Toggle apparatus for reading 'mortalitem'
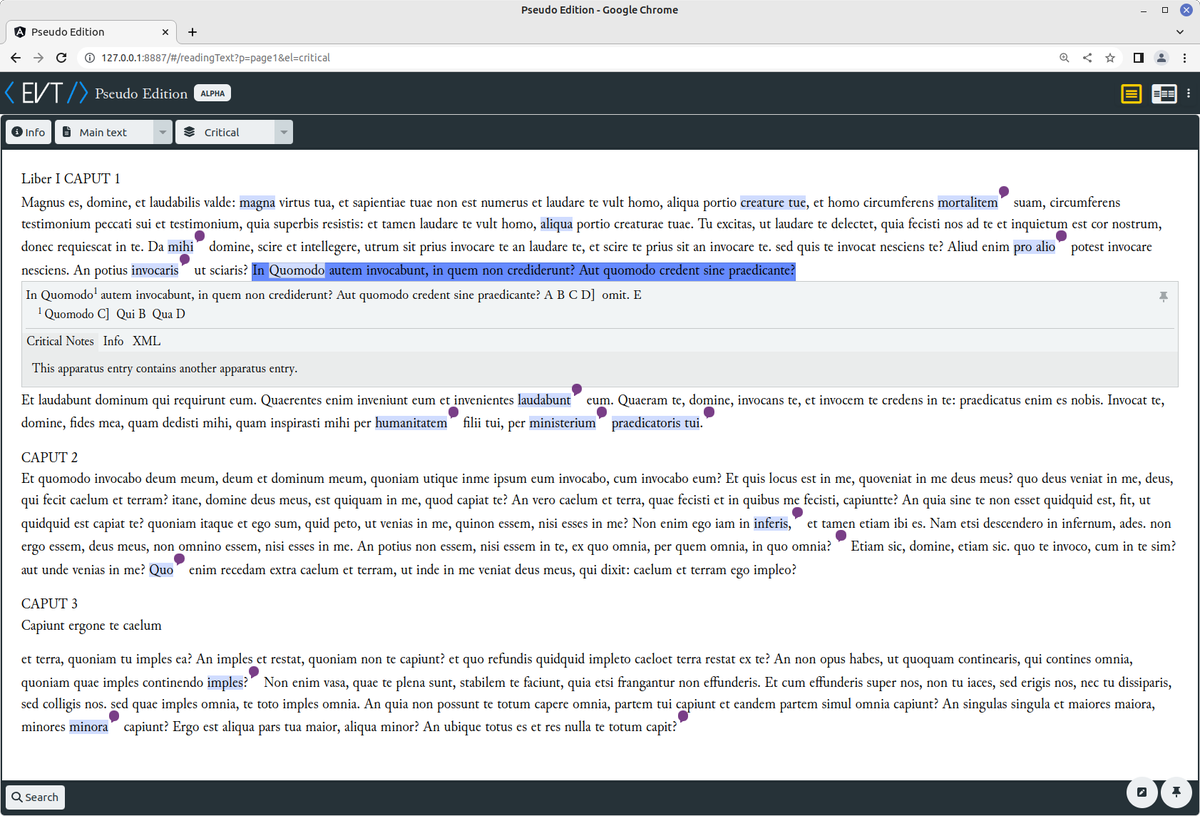Viewport: 1200px width, 816px height. pos(968,203)
